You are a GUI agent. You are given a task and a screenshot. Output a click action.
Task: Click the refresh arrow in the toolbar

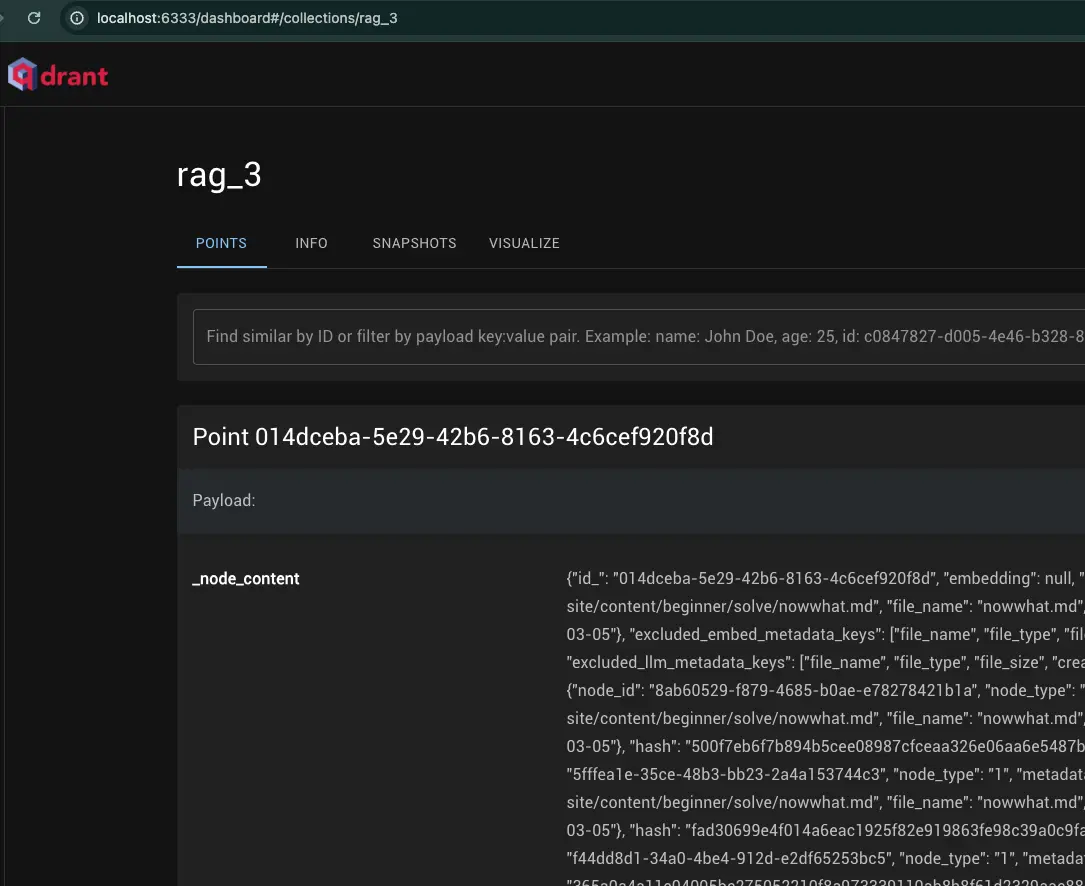35,17
